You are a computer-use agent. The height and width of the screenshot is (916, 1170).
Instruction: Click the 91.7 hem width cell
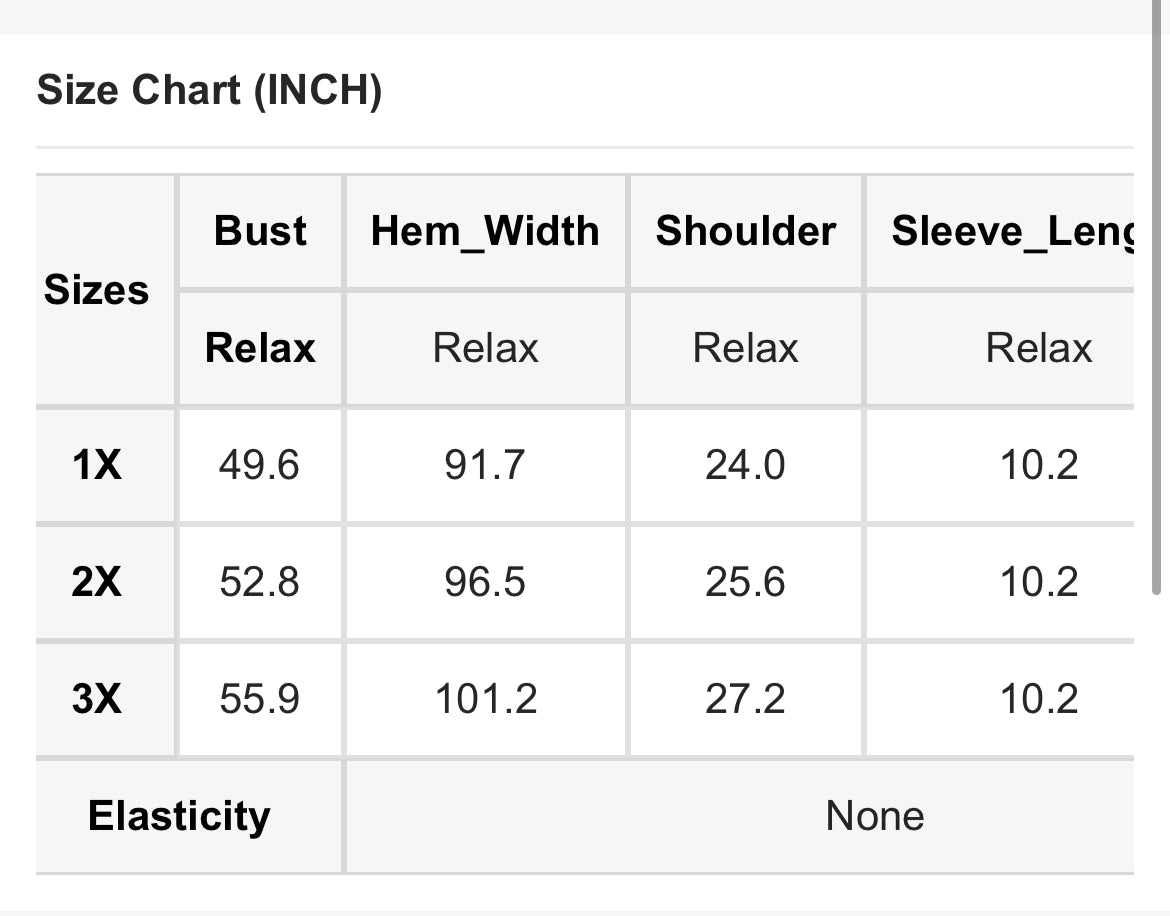click(485, 465)
